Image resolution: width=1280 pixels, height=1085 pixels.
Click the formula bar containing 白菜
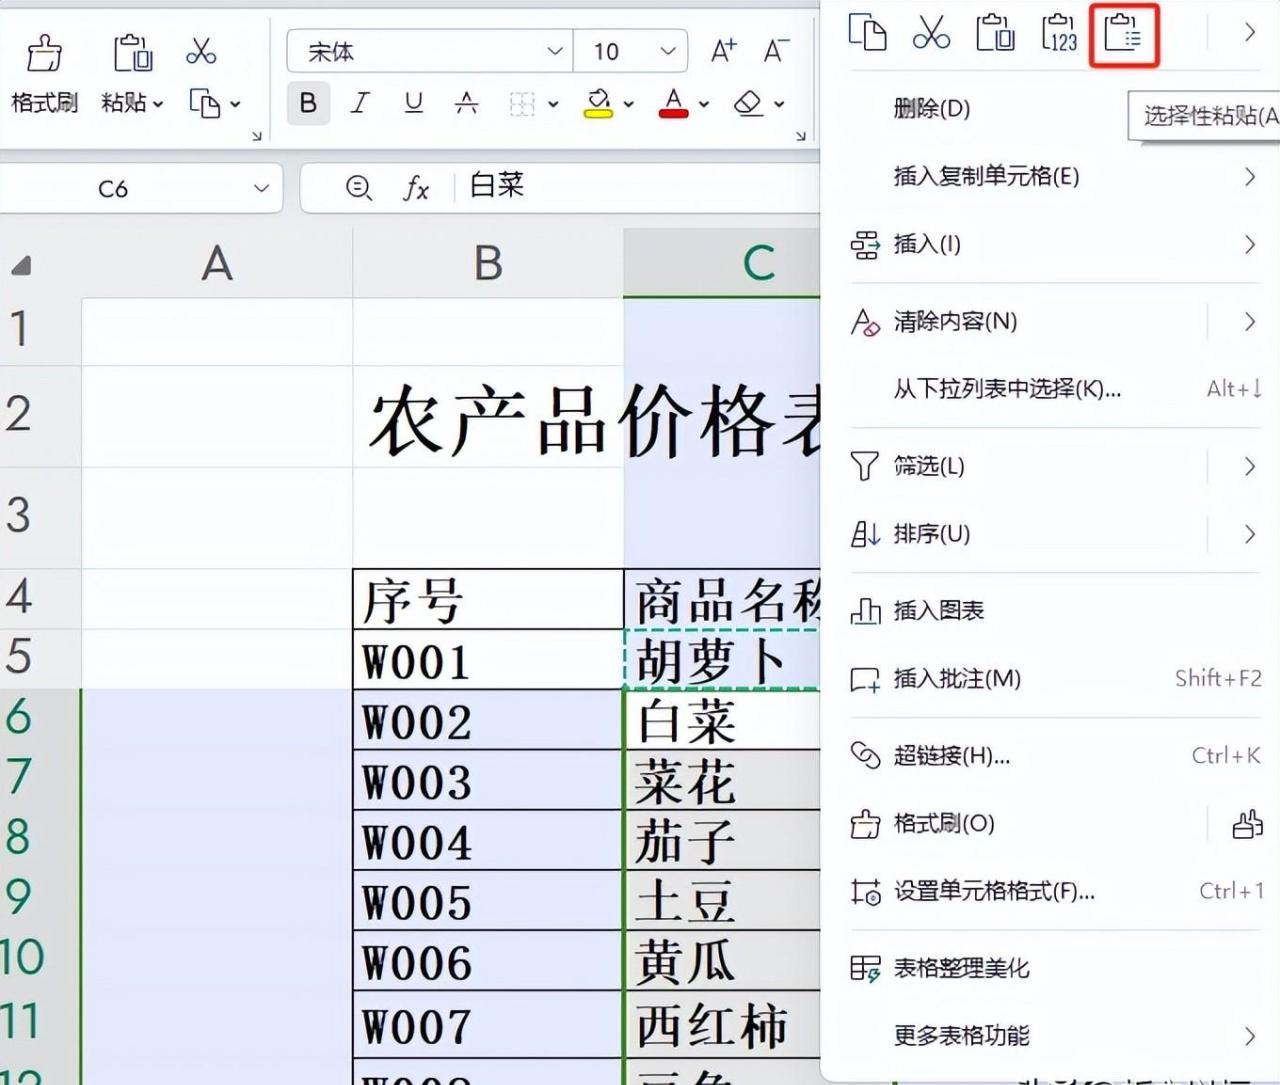[x=640, y=187]
